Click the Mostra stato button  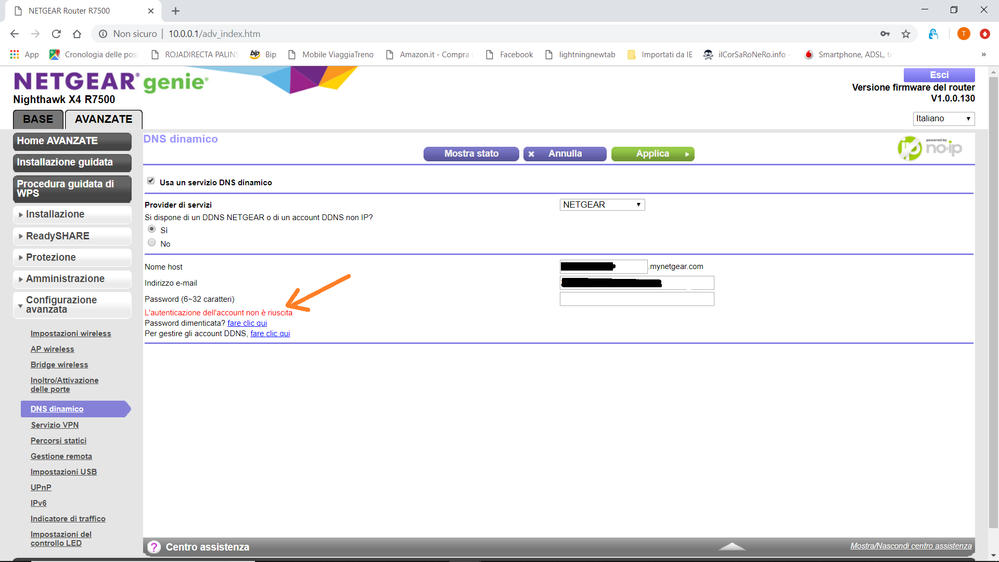pos(471,154)
